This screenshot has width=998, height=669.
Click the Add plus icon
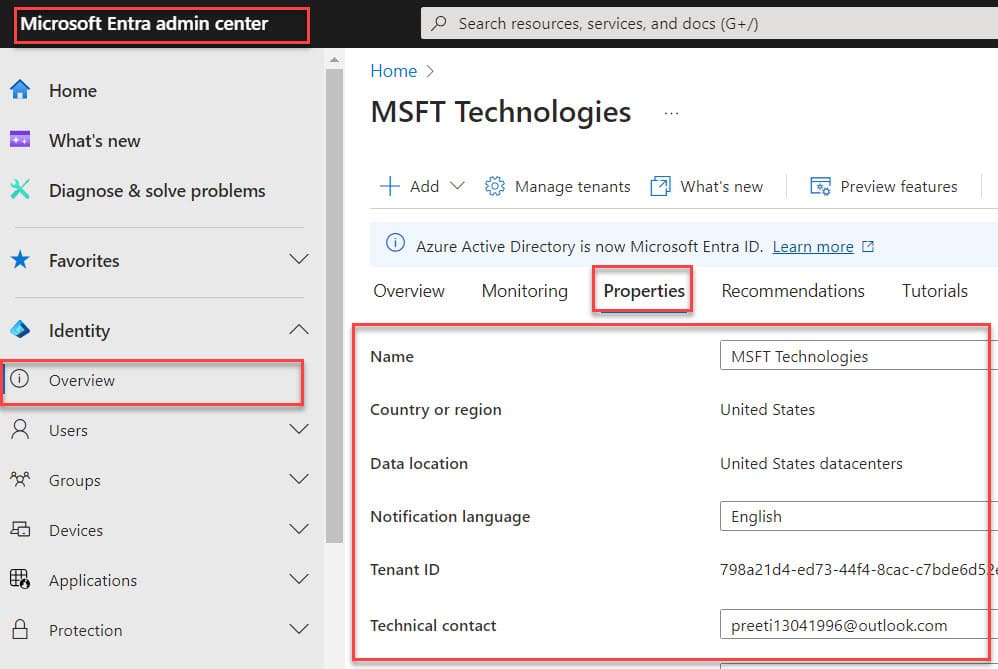[x=390, y=186]
